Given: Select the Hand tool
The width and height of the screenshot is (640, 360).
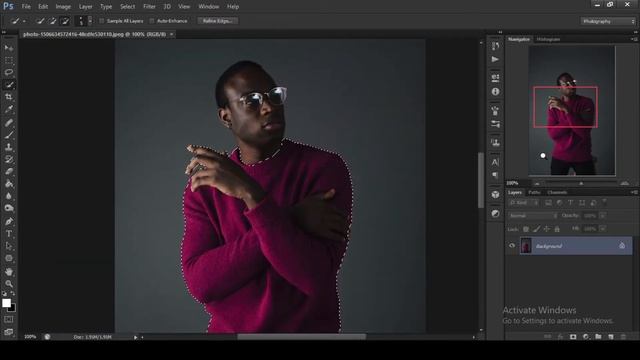Looking at the screenshot, I should [x=9, y=271].
